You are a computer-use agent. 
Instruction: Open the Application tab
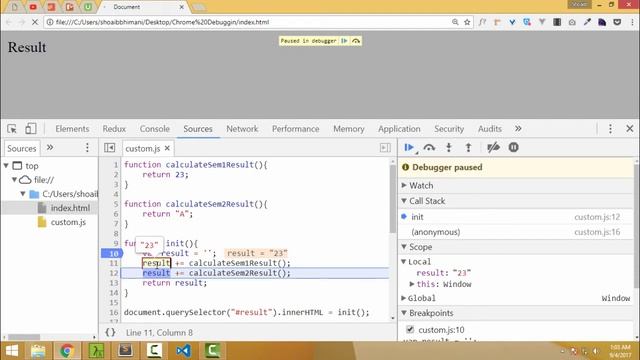tap(399, 129)
